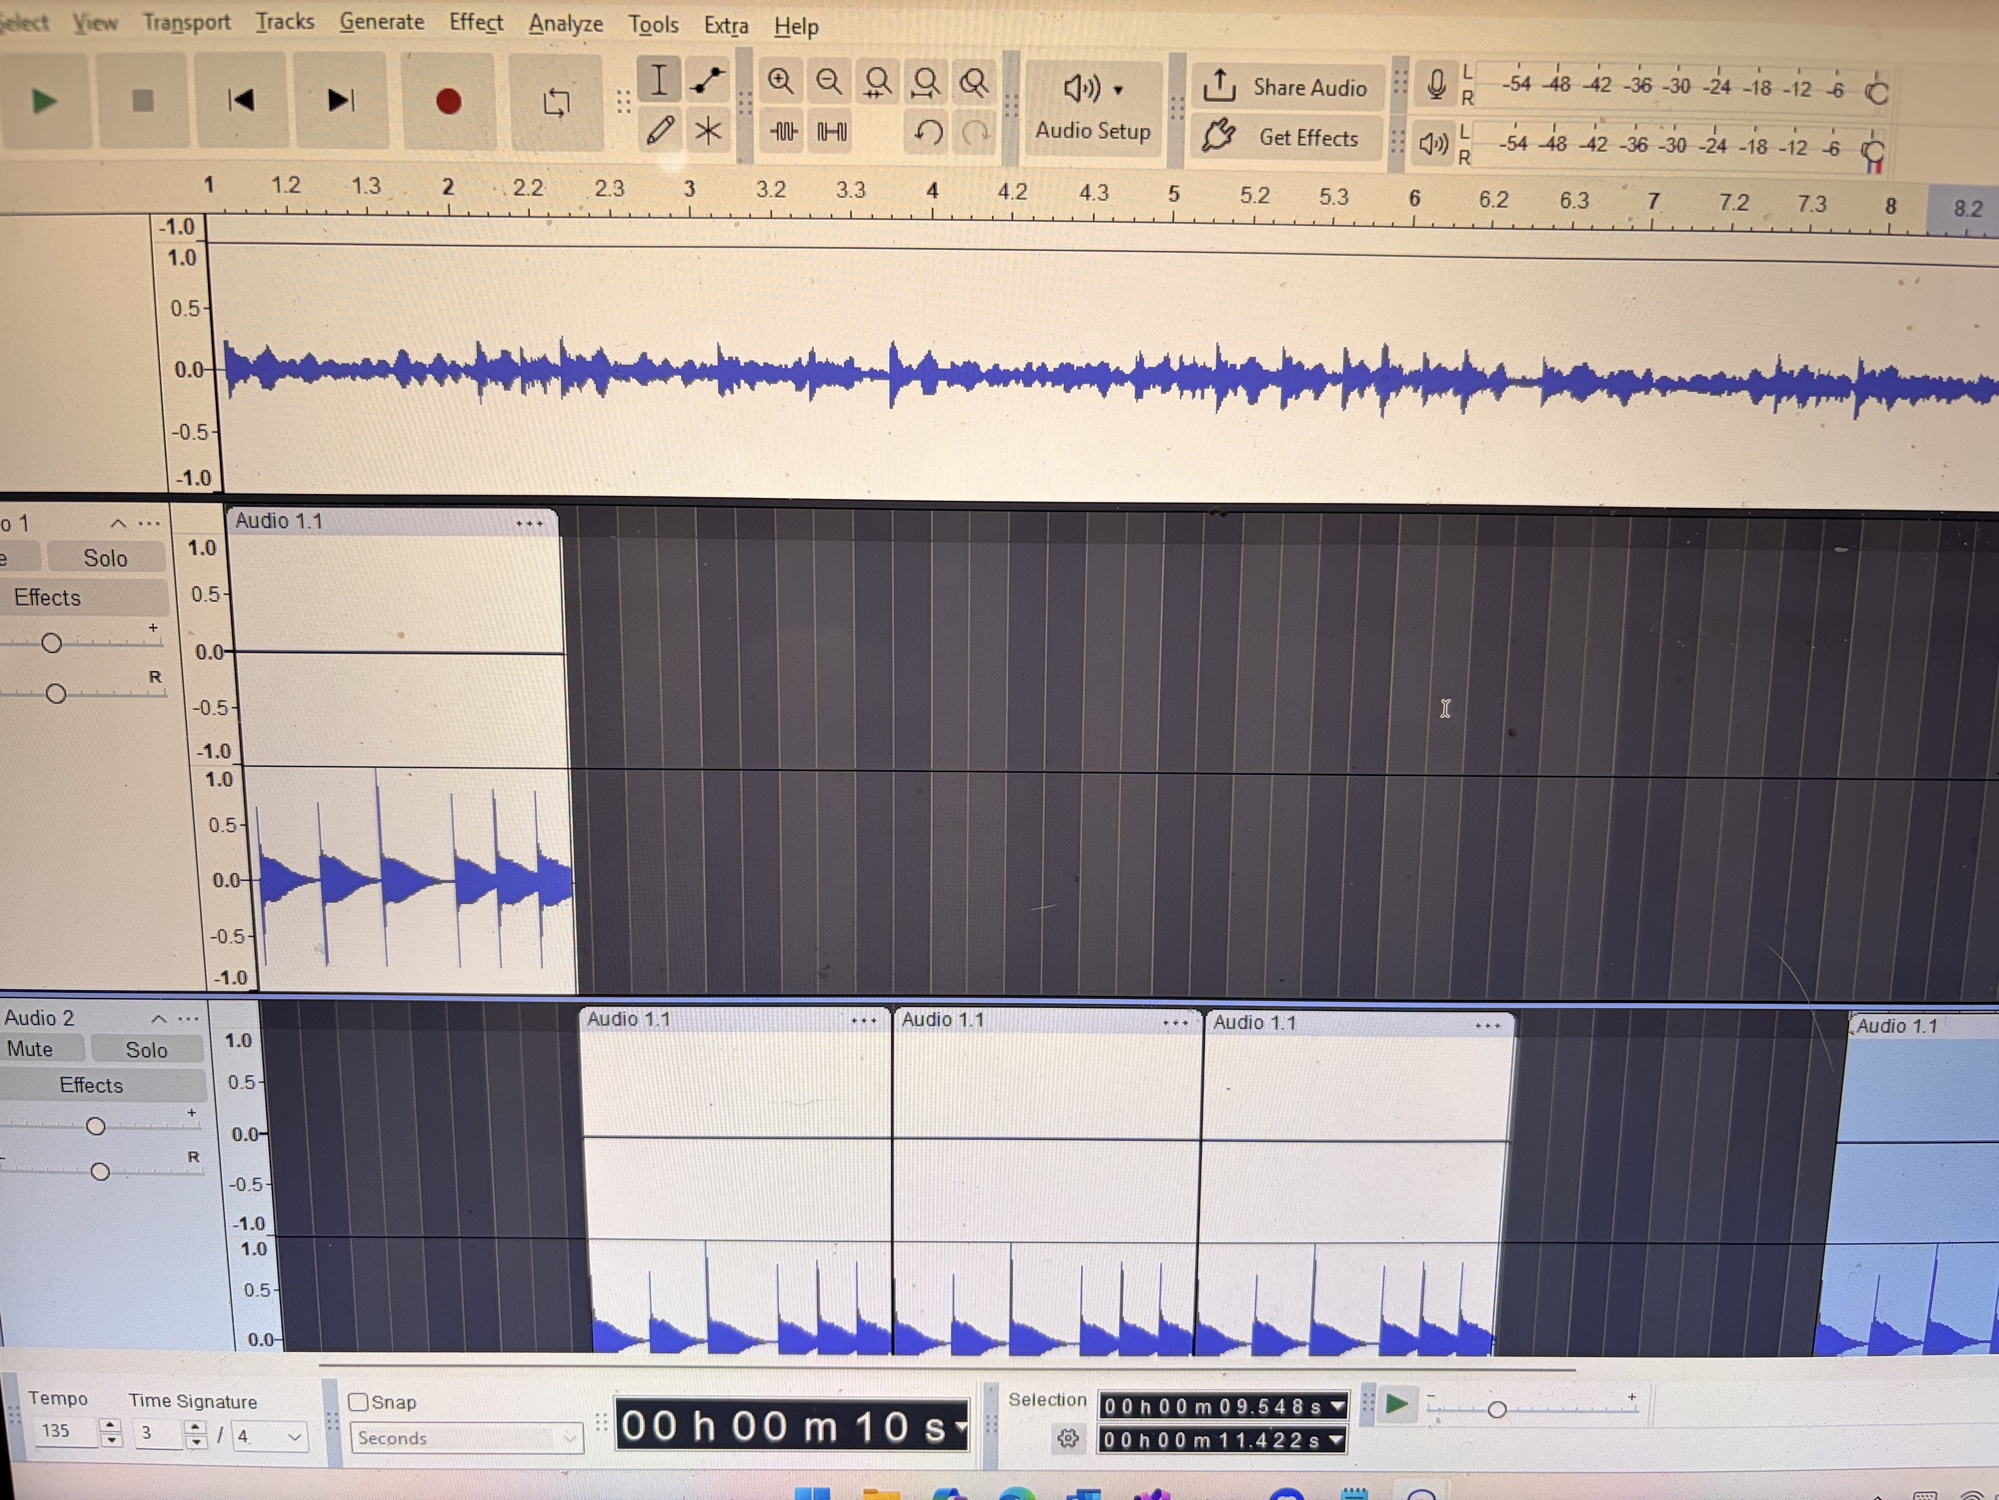Solo the Audio 2 track
Viewport: 1999px width, 1500px height.
pos(146,1049)
